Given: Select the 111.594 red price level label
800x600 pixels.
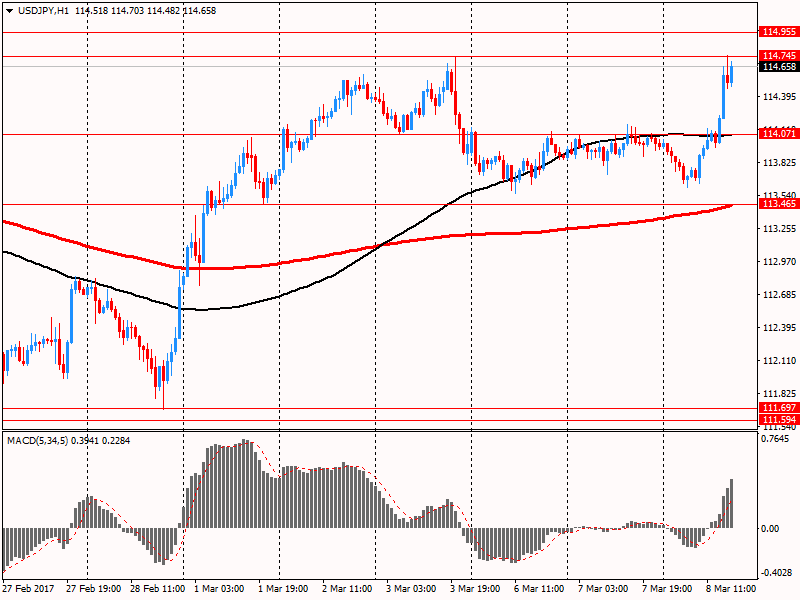Looking at the screenshot, I should [x=779, y=420].
